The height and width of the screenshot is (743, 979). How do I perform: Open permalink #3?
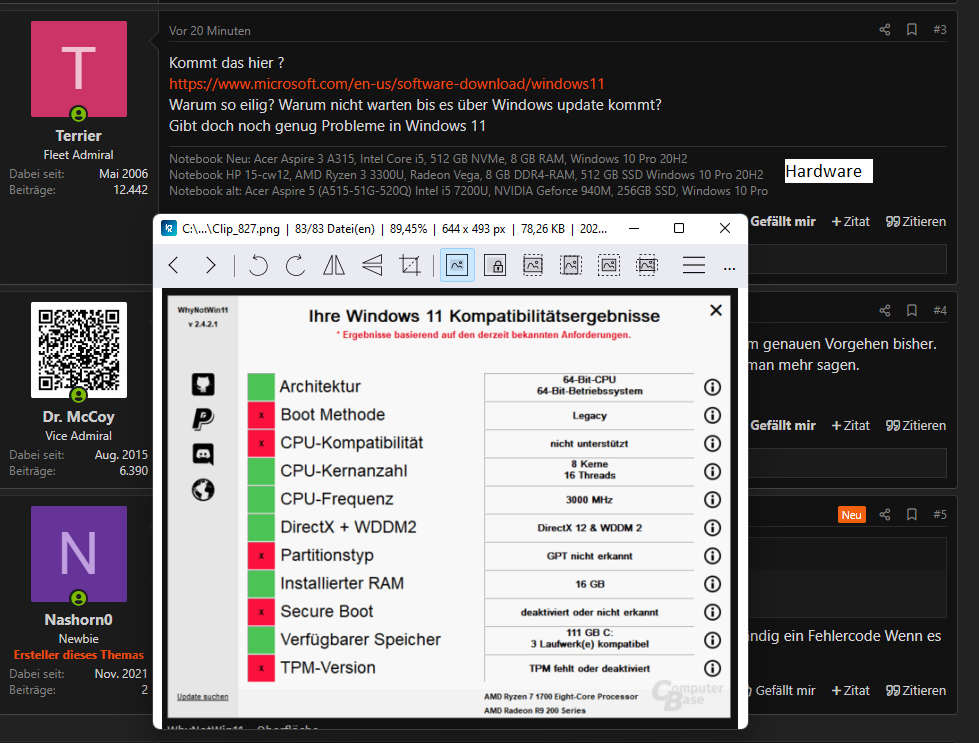coord(940,29)
